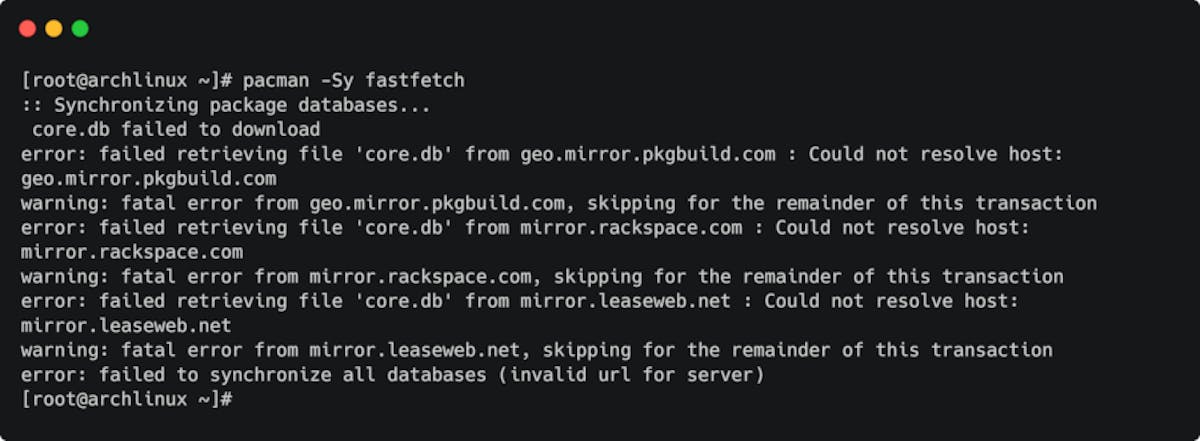The height and width of the screenshot is (441, 1200).
Task: Click the error line retrieving from mirror.rackspace.com
Action: (x=526, y=228)
